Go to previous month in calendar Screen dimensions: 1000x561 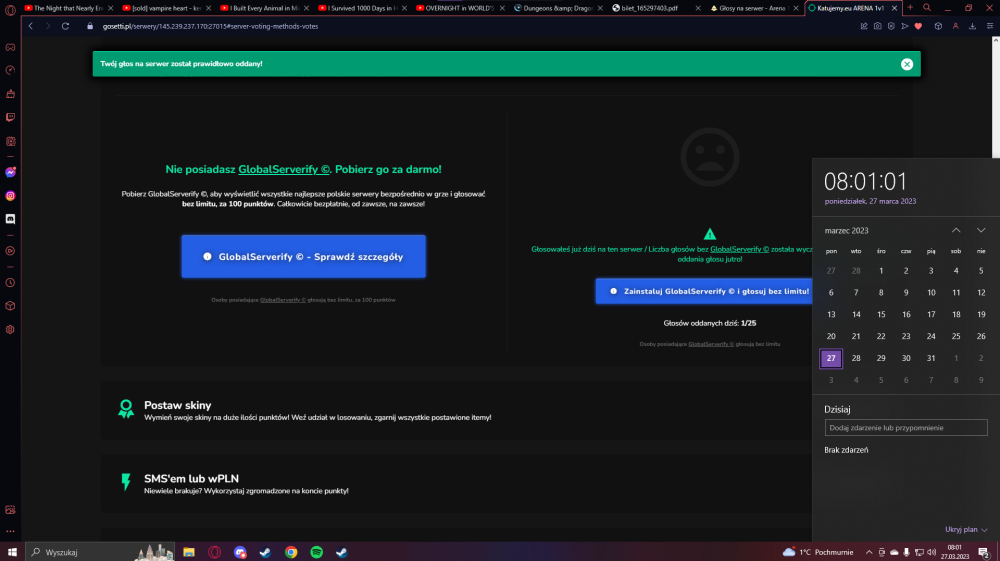point(956,230)
